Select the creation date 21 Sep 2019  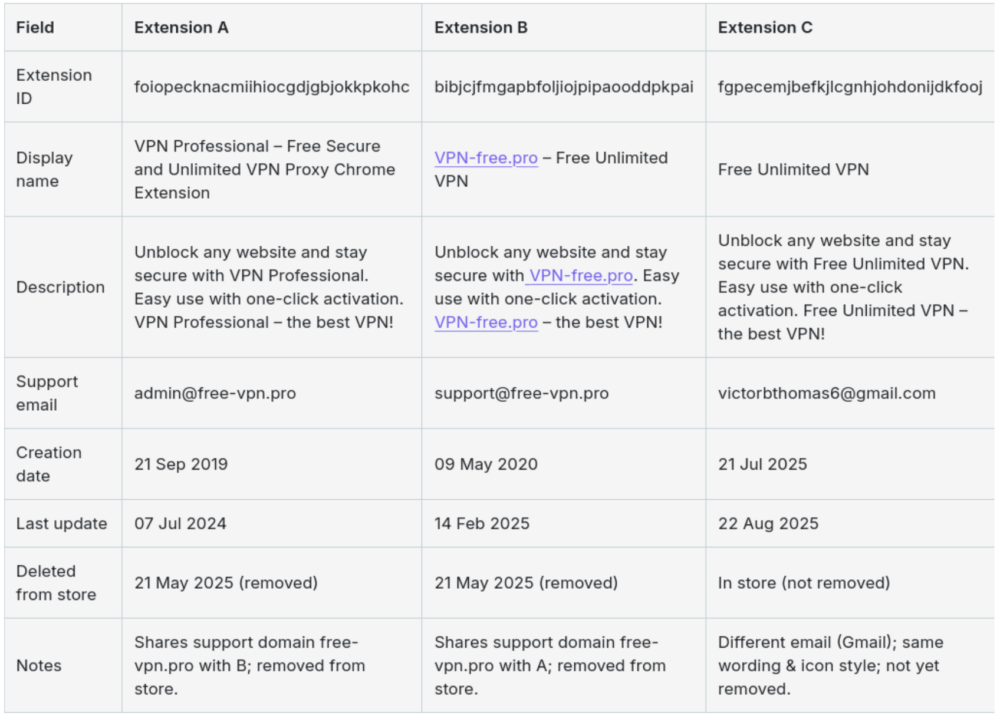click(181, 464)
